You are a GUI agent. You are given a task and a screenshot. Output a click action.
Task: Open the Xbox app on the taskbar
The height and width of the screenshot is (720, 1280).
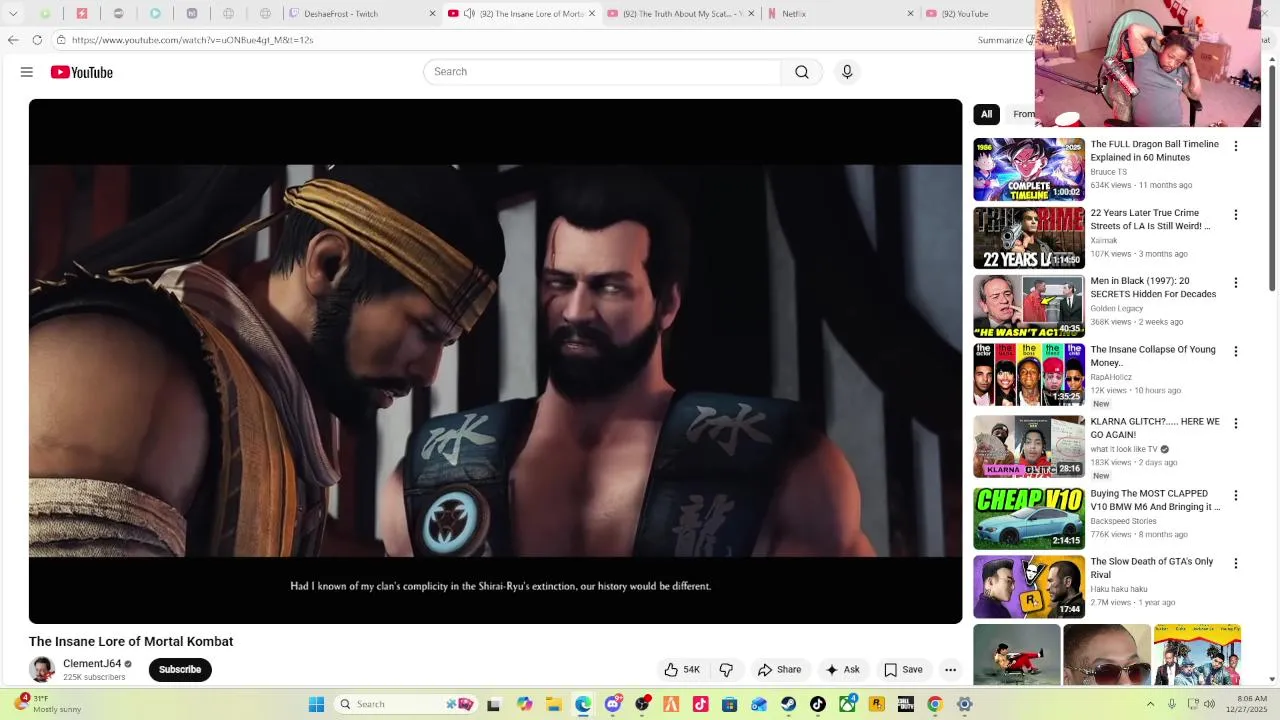point(847,704)
